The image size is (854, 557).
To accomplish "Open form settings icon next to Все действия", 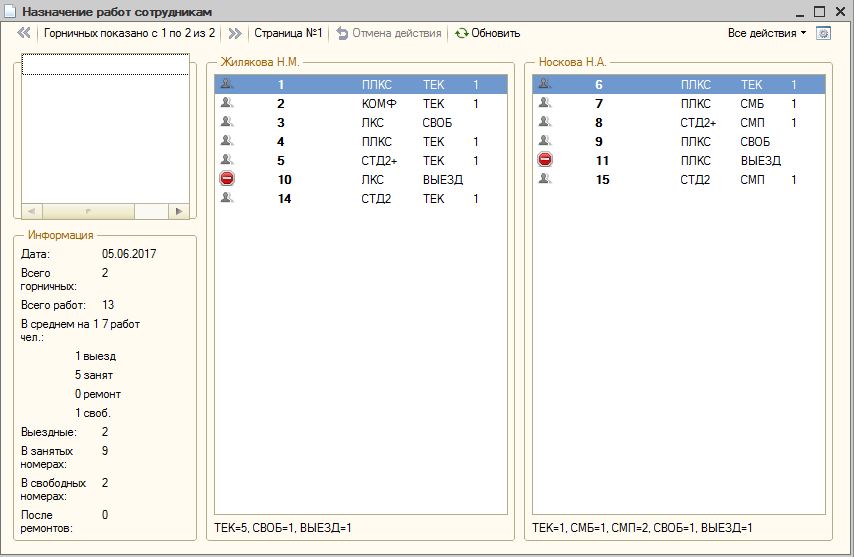I will pyautogui.click(x=824, y=33).
